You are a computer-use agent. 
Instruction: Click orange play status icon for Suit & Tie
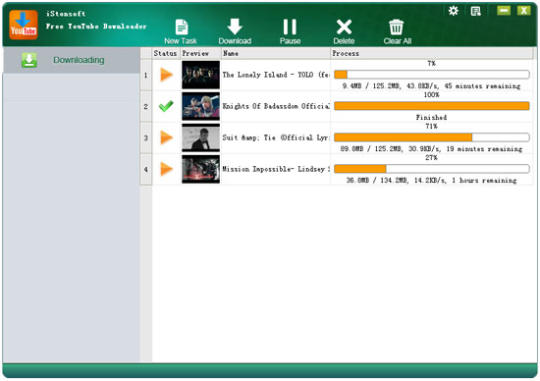pyautogui.click(x=166, y=137)
